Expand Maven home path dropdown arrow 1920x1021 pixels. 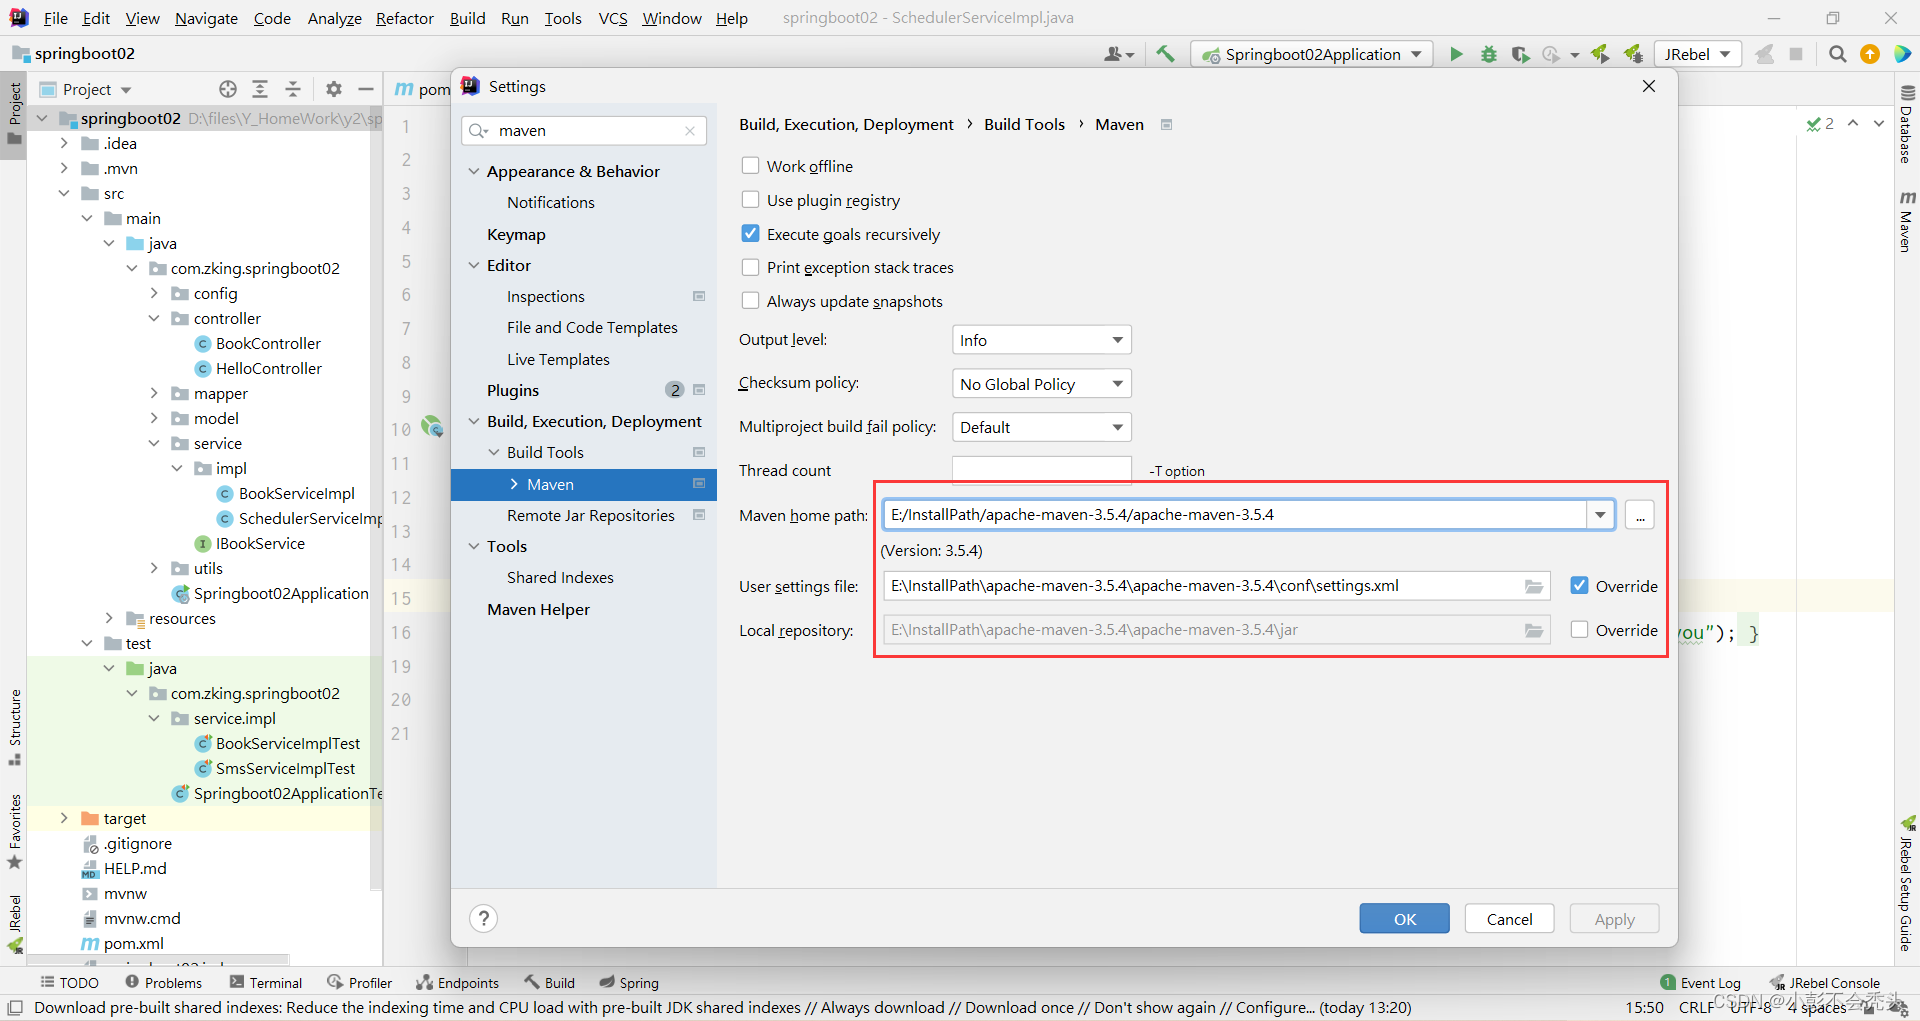click(1600, 515)
